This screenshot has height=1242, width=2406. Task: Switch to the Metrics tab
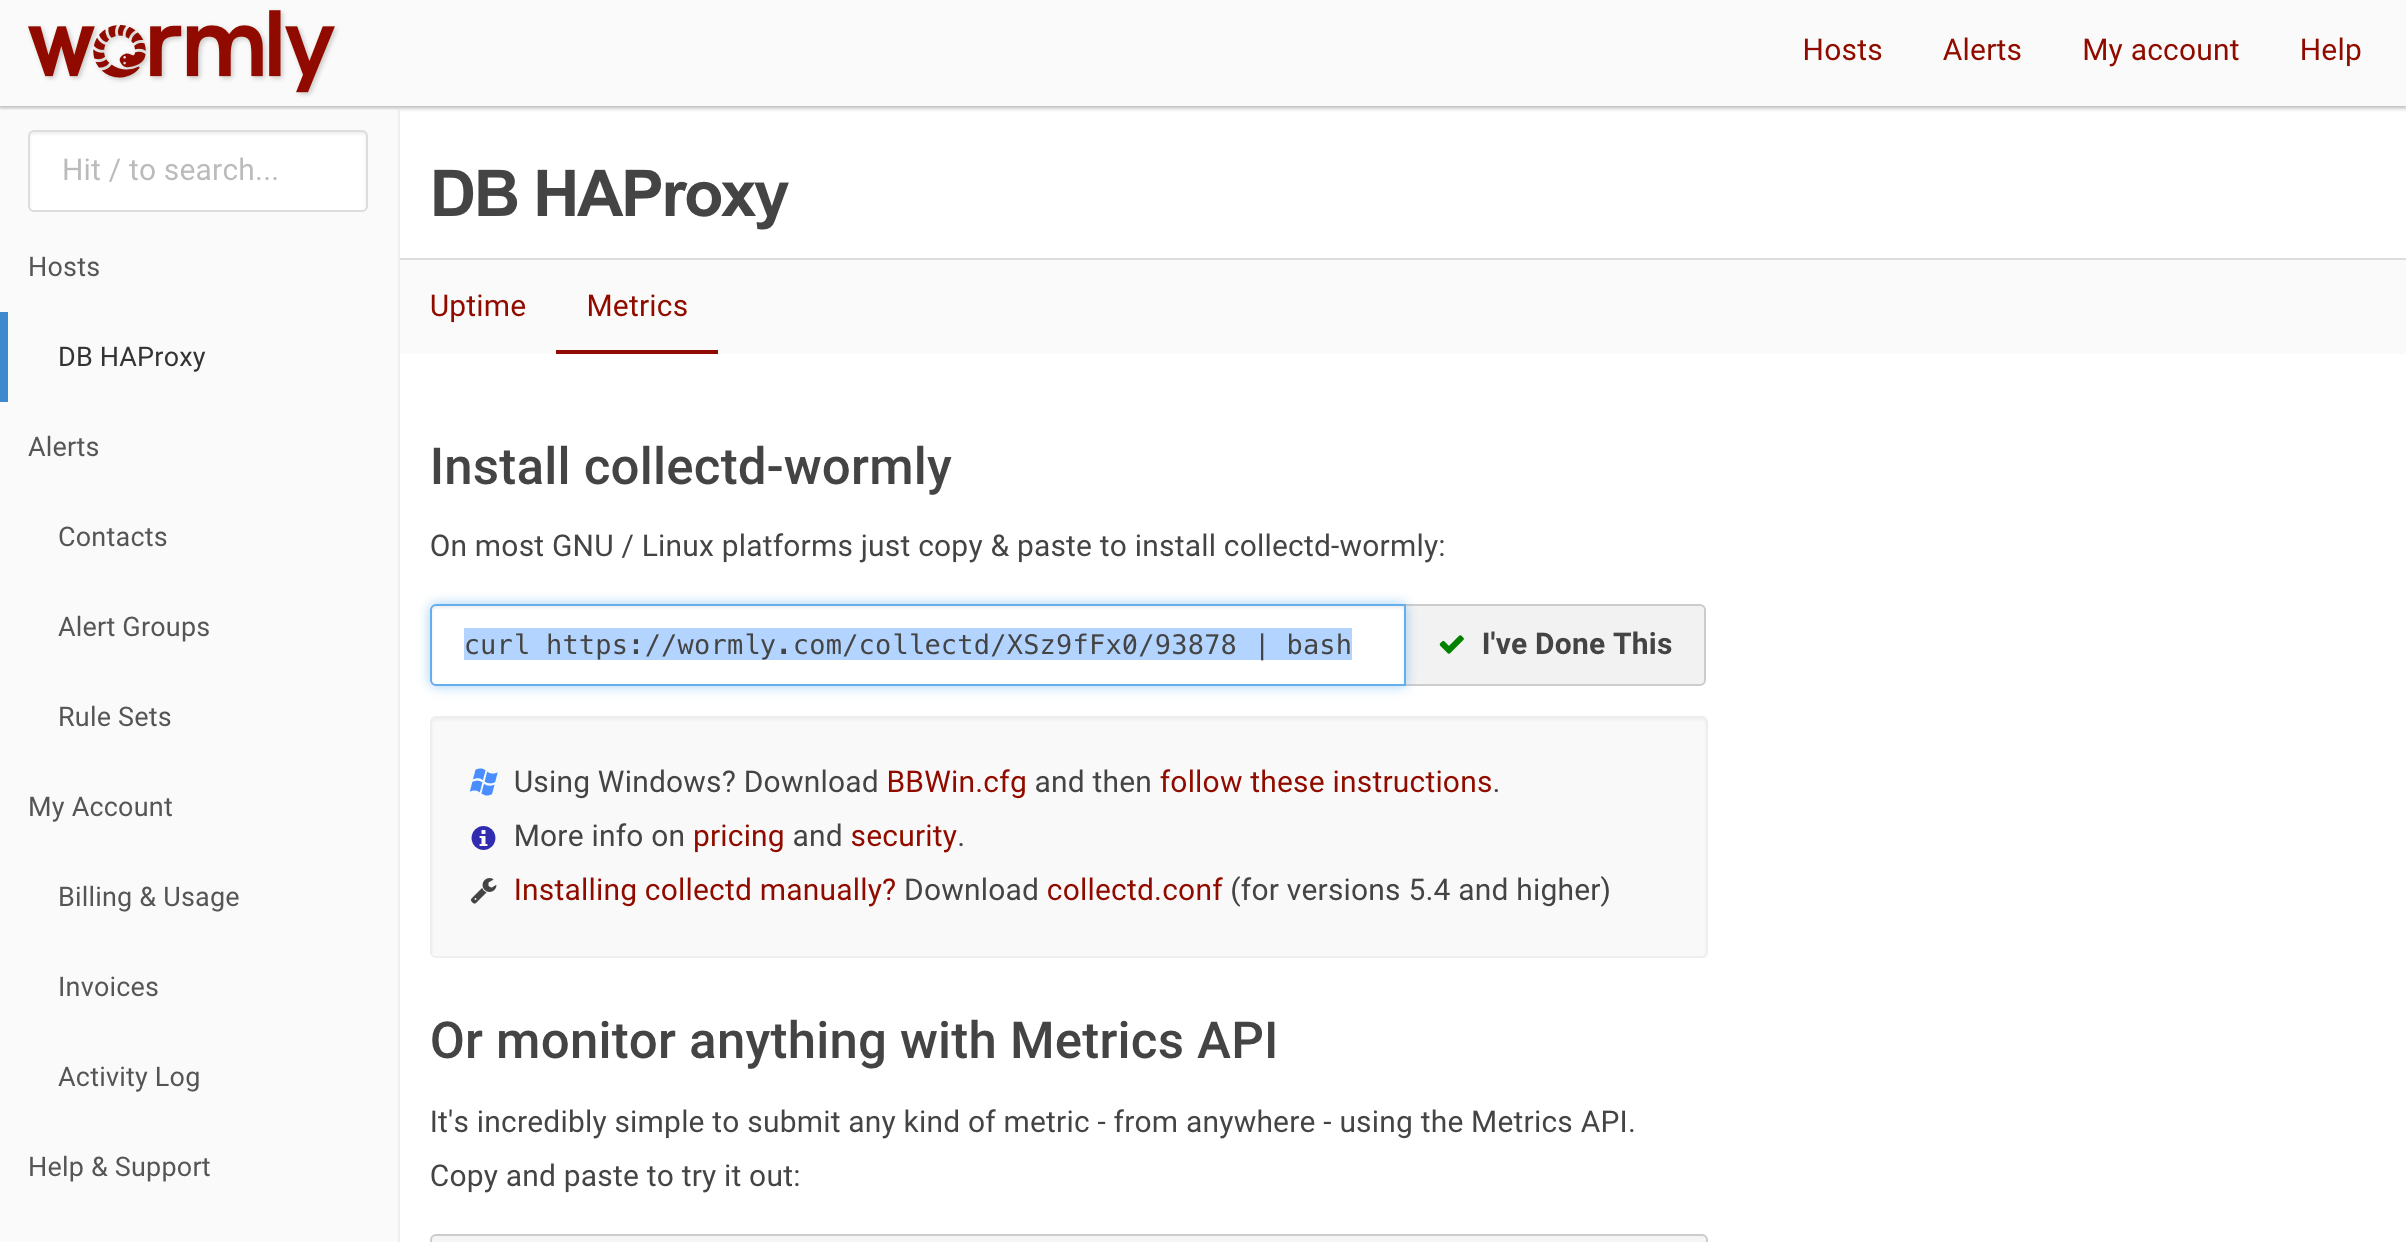pyautogui.click(x=636, y=306)
